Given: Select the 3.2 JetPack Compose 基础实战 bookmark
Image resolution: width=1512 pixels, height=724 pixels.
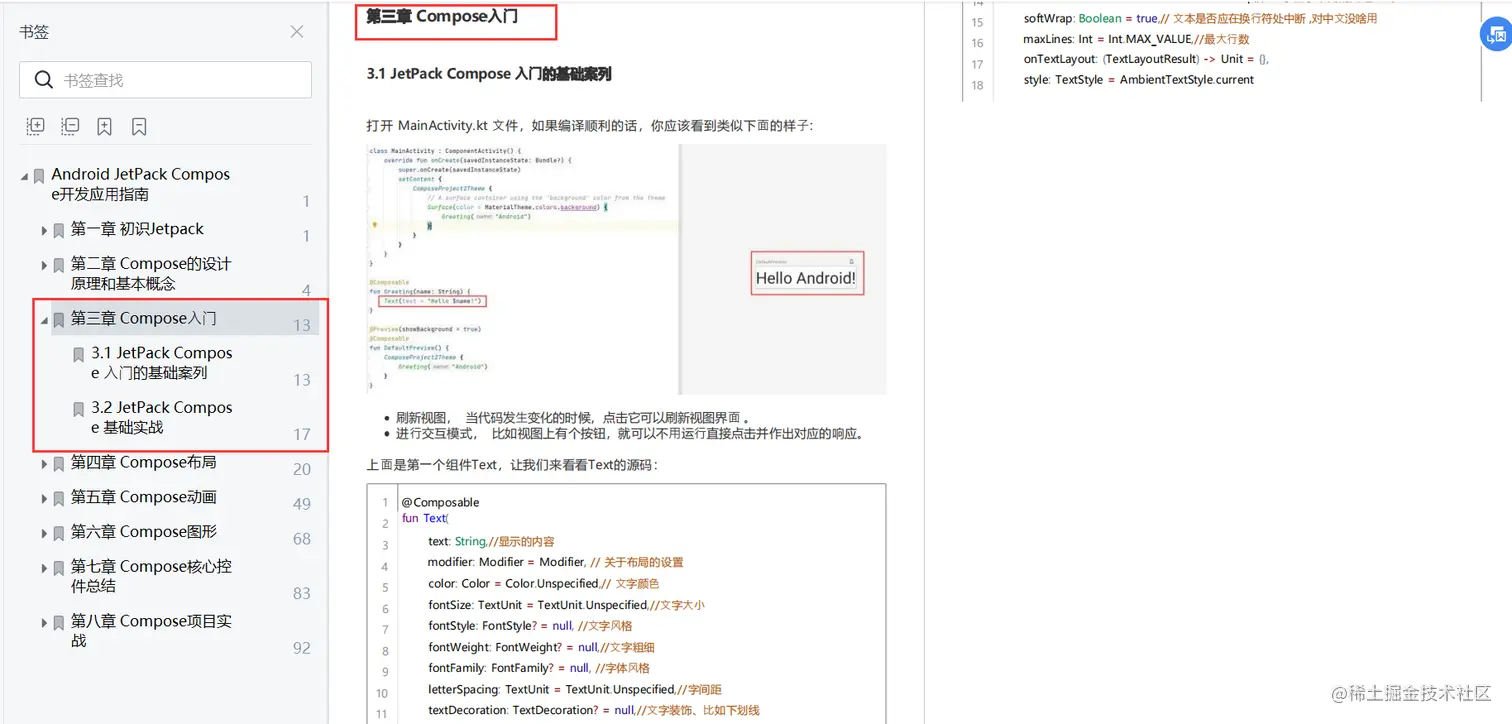Looking at the screenshot, I should click(x=157, y=417).
